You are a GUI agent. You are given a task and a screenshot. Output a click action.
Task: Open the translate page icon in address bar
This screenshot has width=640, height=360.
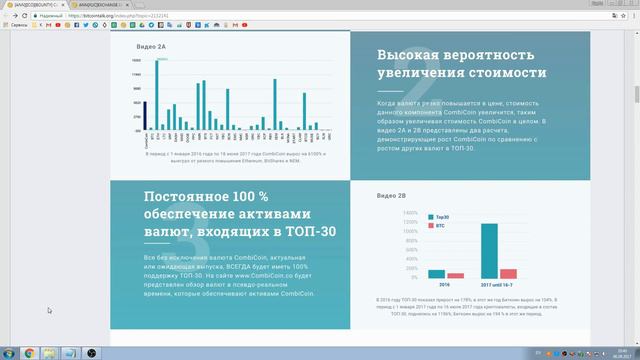tap(615, 16)
